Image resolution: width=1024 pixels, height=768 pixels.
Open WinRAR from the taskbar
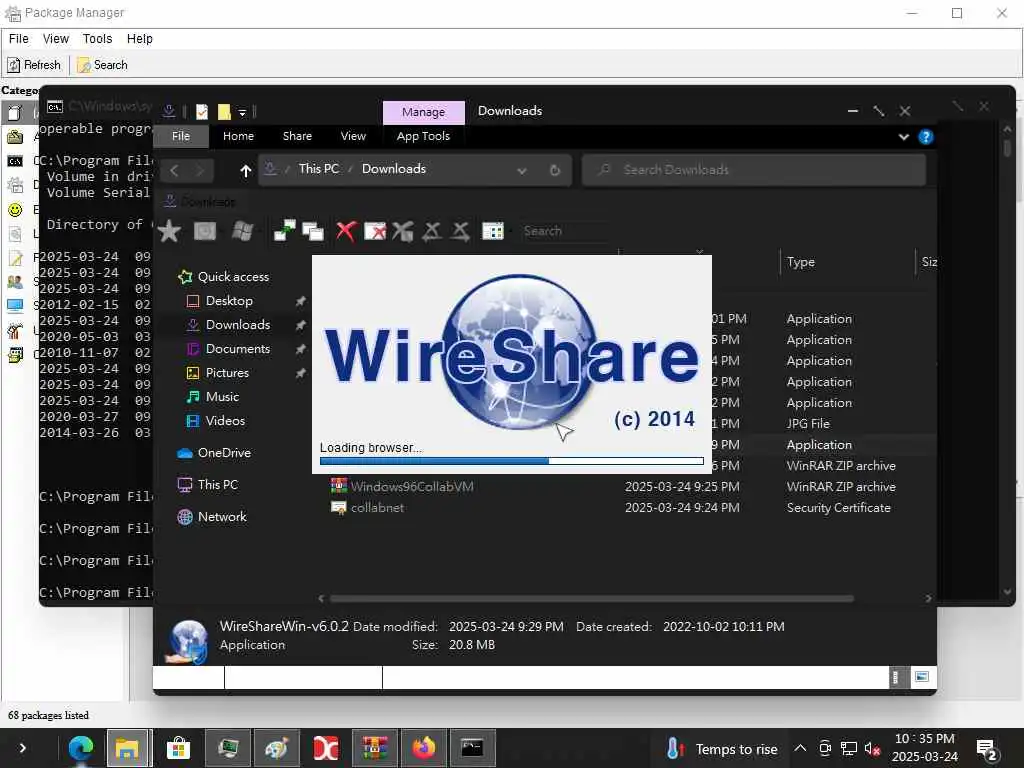(x=375, y=748)
